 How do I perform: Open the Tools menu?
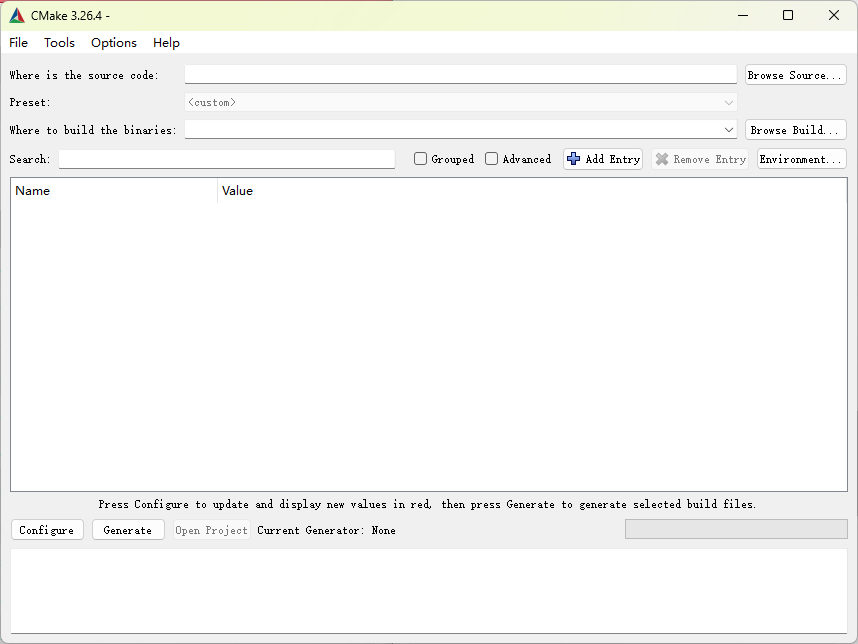59,43
